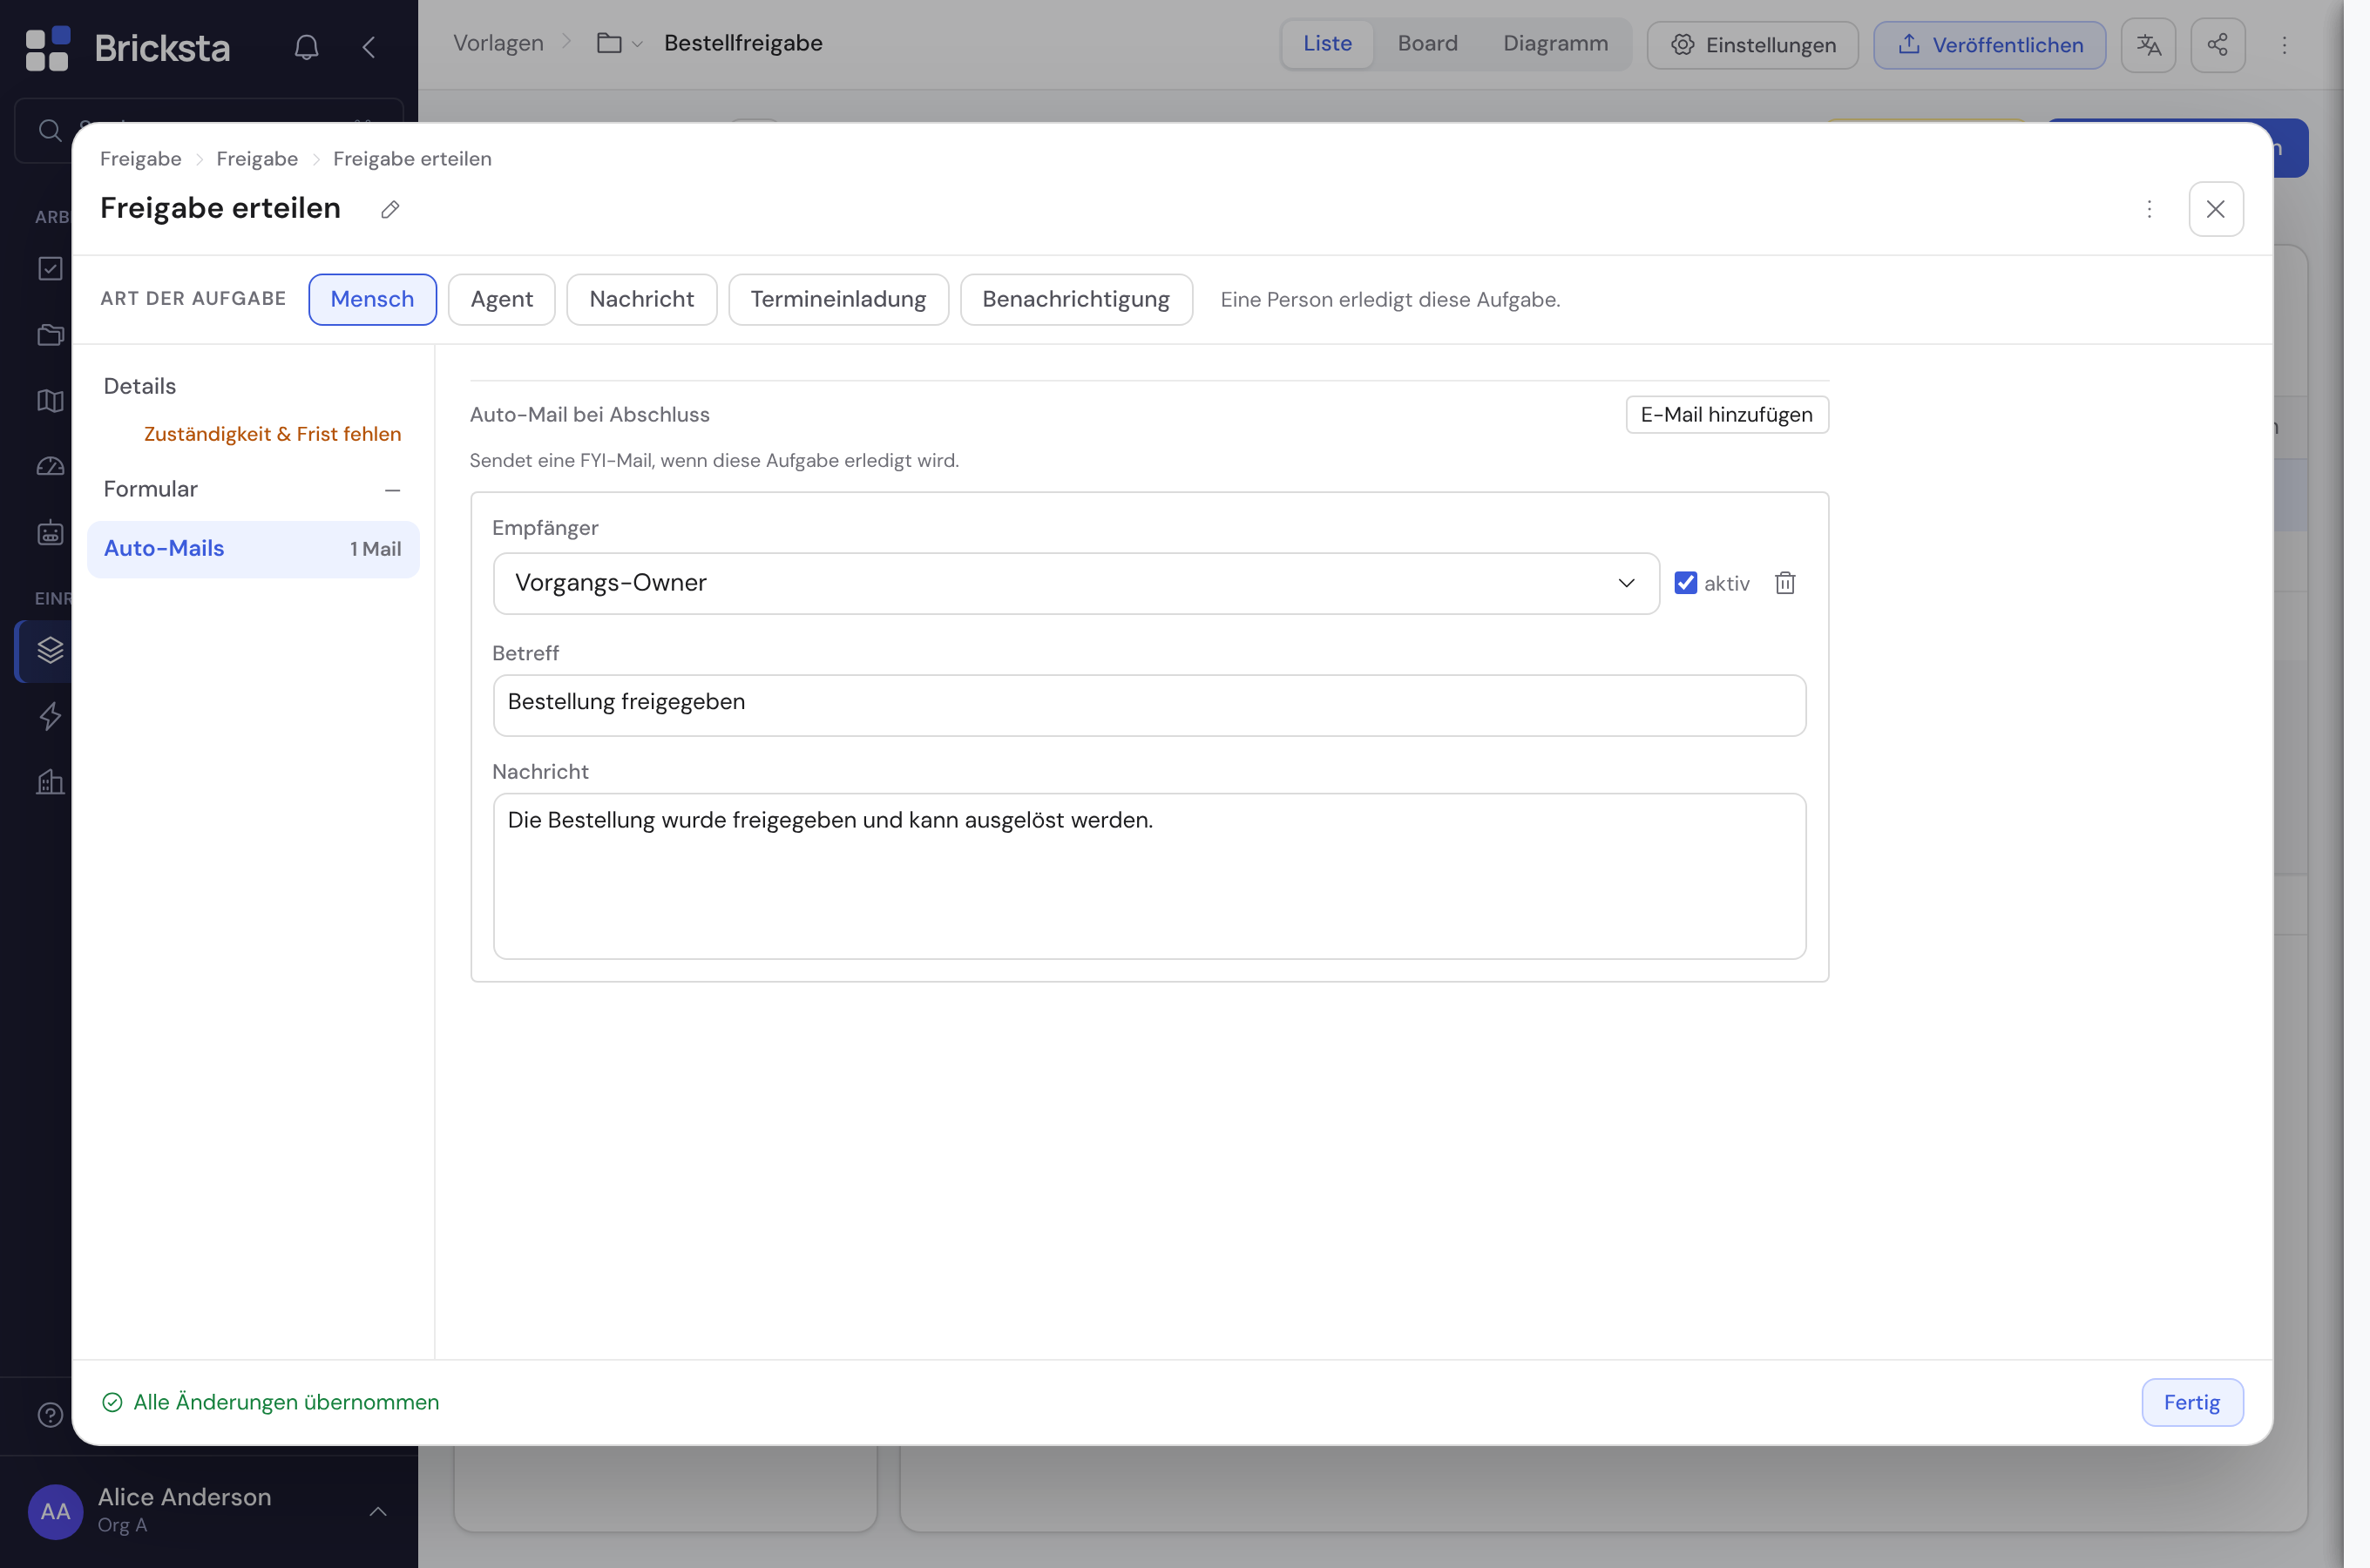The image size is (2370, 1568).
Task: Open the page's three-dot menu in the top bar
Action: [x=2283, y=45]
